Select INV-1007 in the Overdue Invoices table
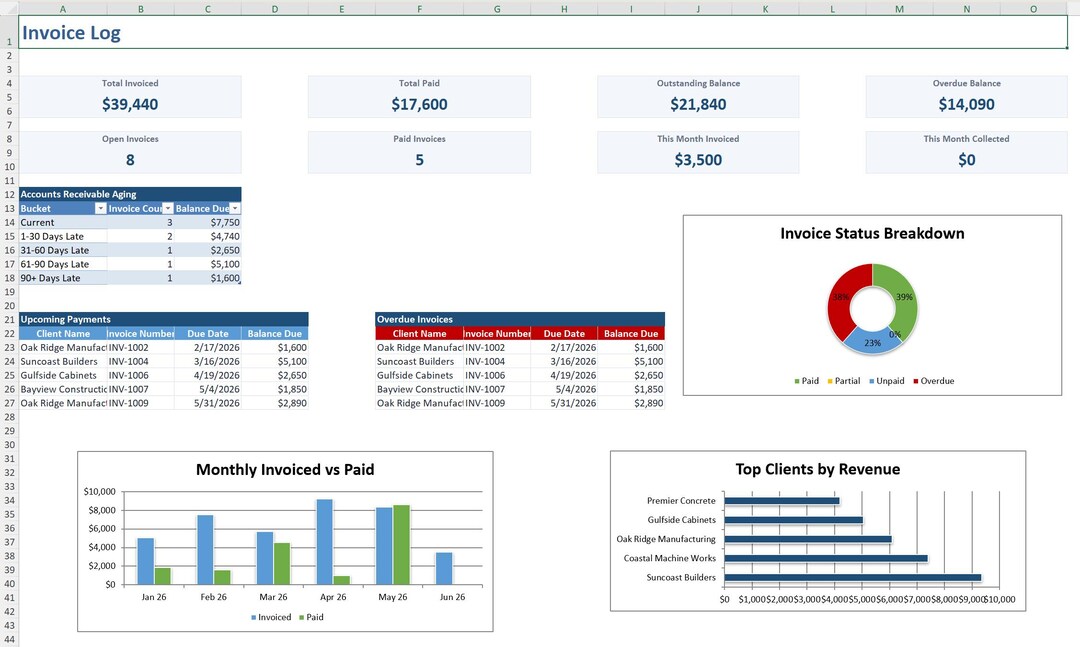Image resolution: width=1080 pixels, height=647 pixels. pyautogui.click(x=497, y=389)
